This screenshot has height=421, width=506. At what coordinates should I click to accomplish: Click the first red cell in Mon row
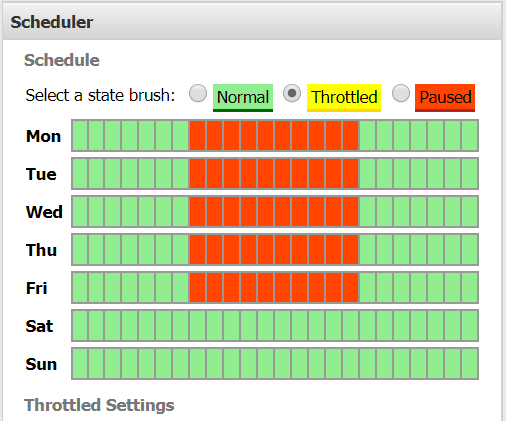[198, 136]
